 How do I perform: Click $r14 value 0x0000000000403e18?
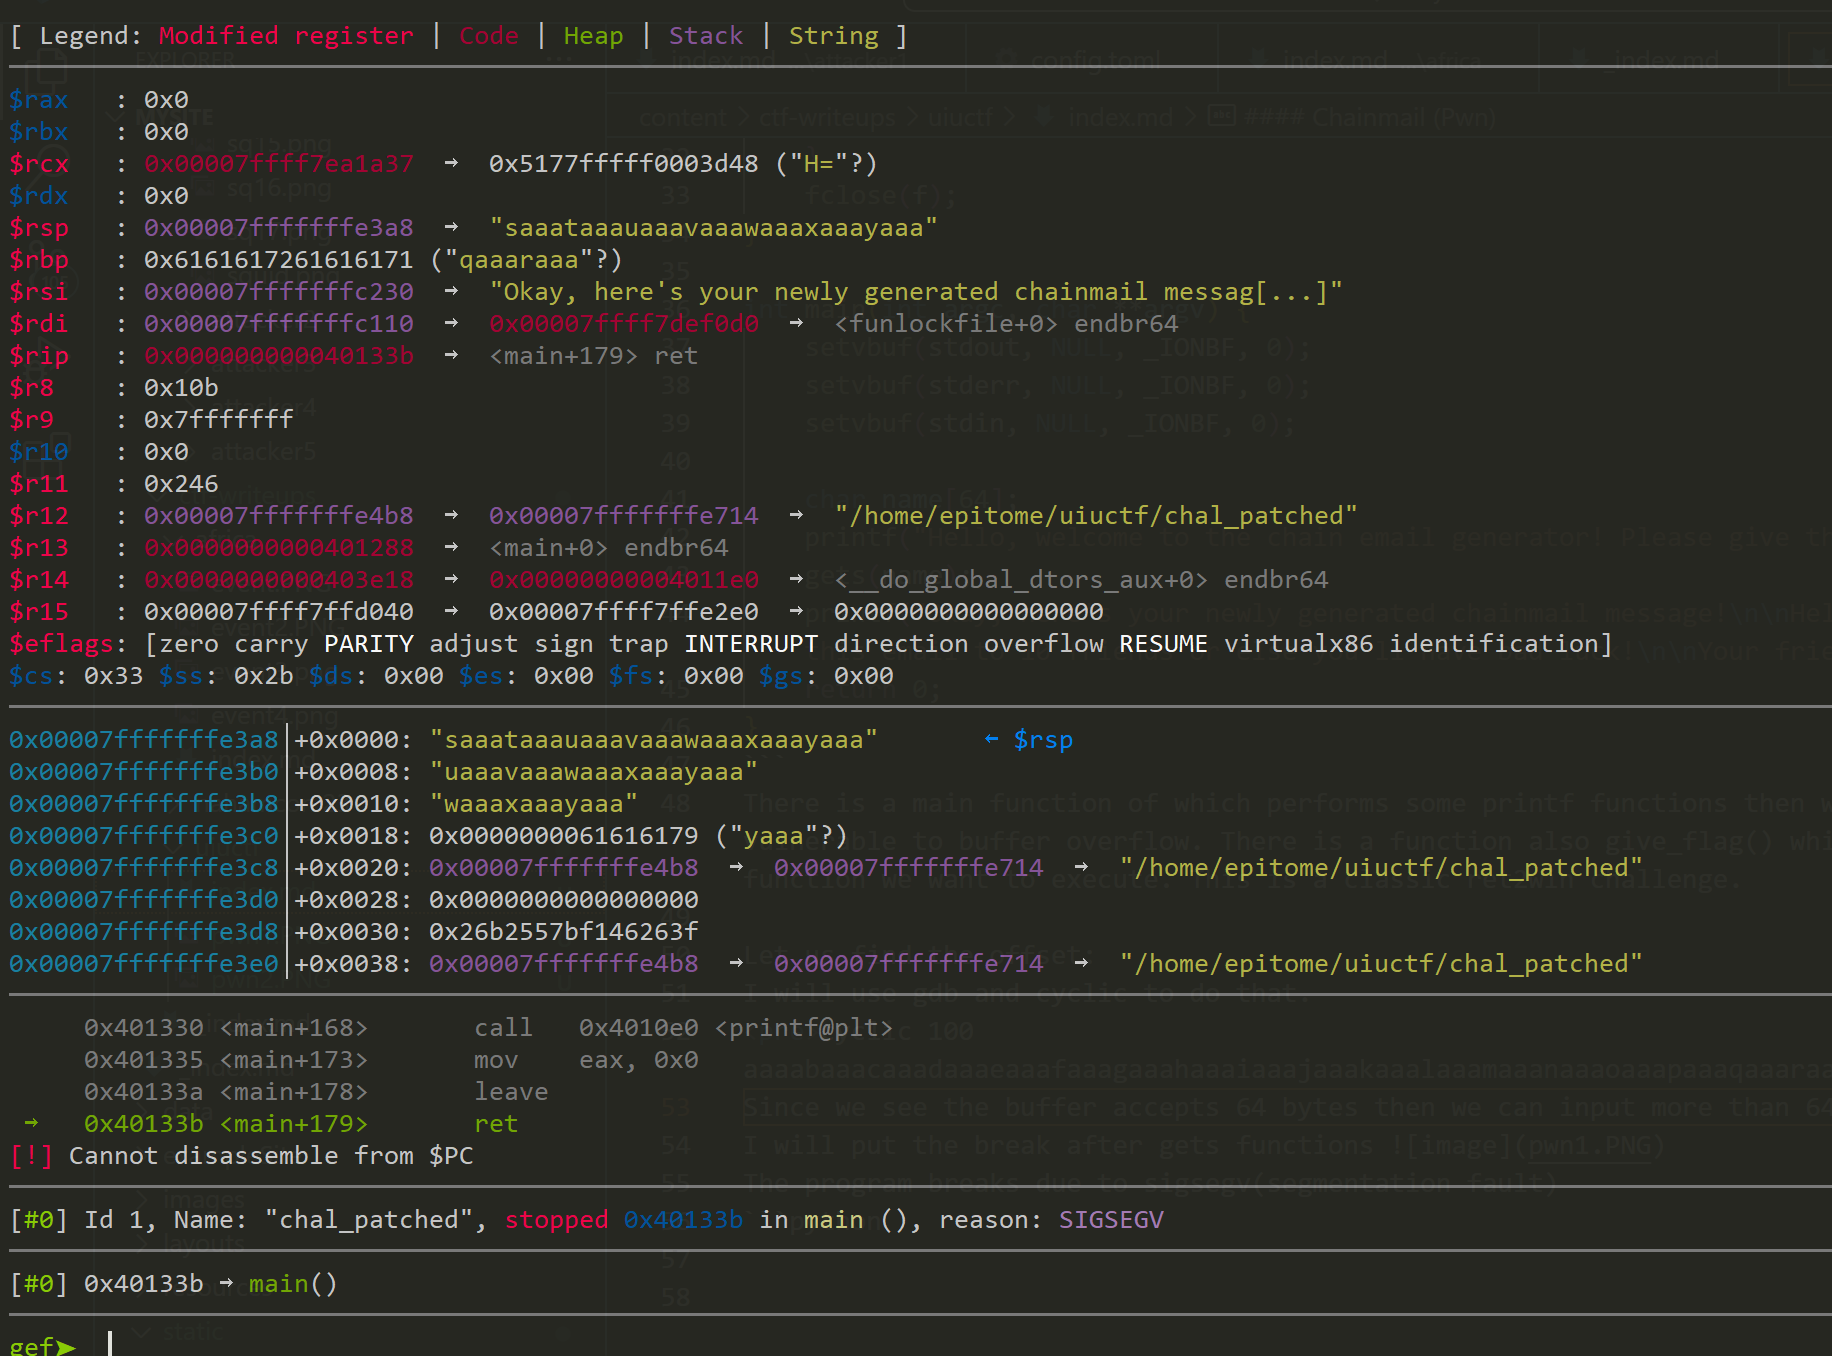coord(279,580)
